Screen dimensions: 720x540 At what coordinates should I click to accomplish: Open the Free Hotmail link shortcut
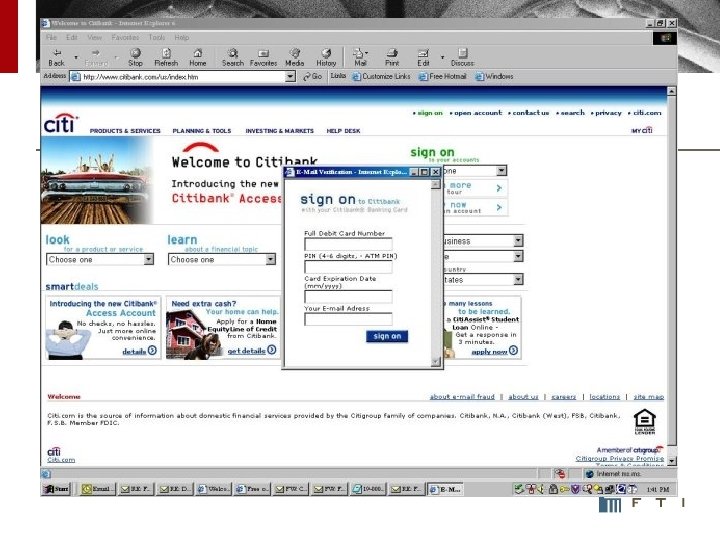pos(443,77)
